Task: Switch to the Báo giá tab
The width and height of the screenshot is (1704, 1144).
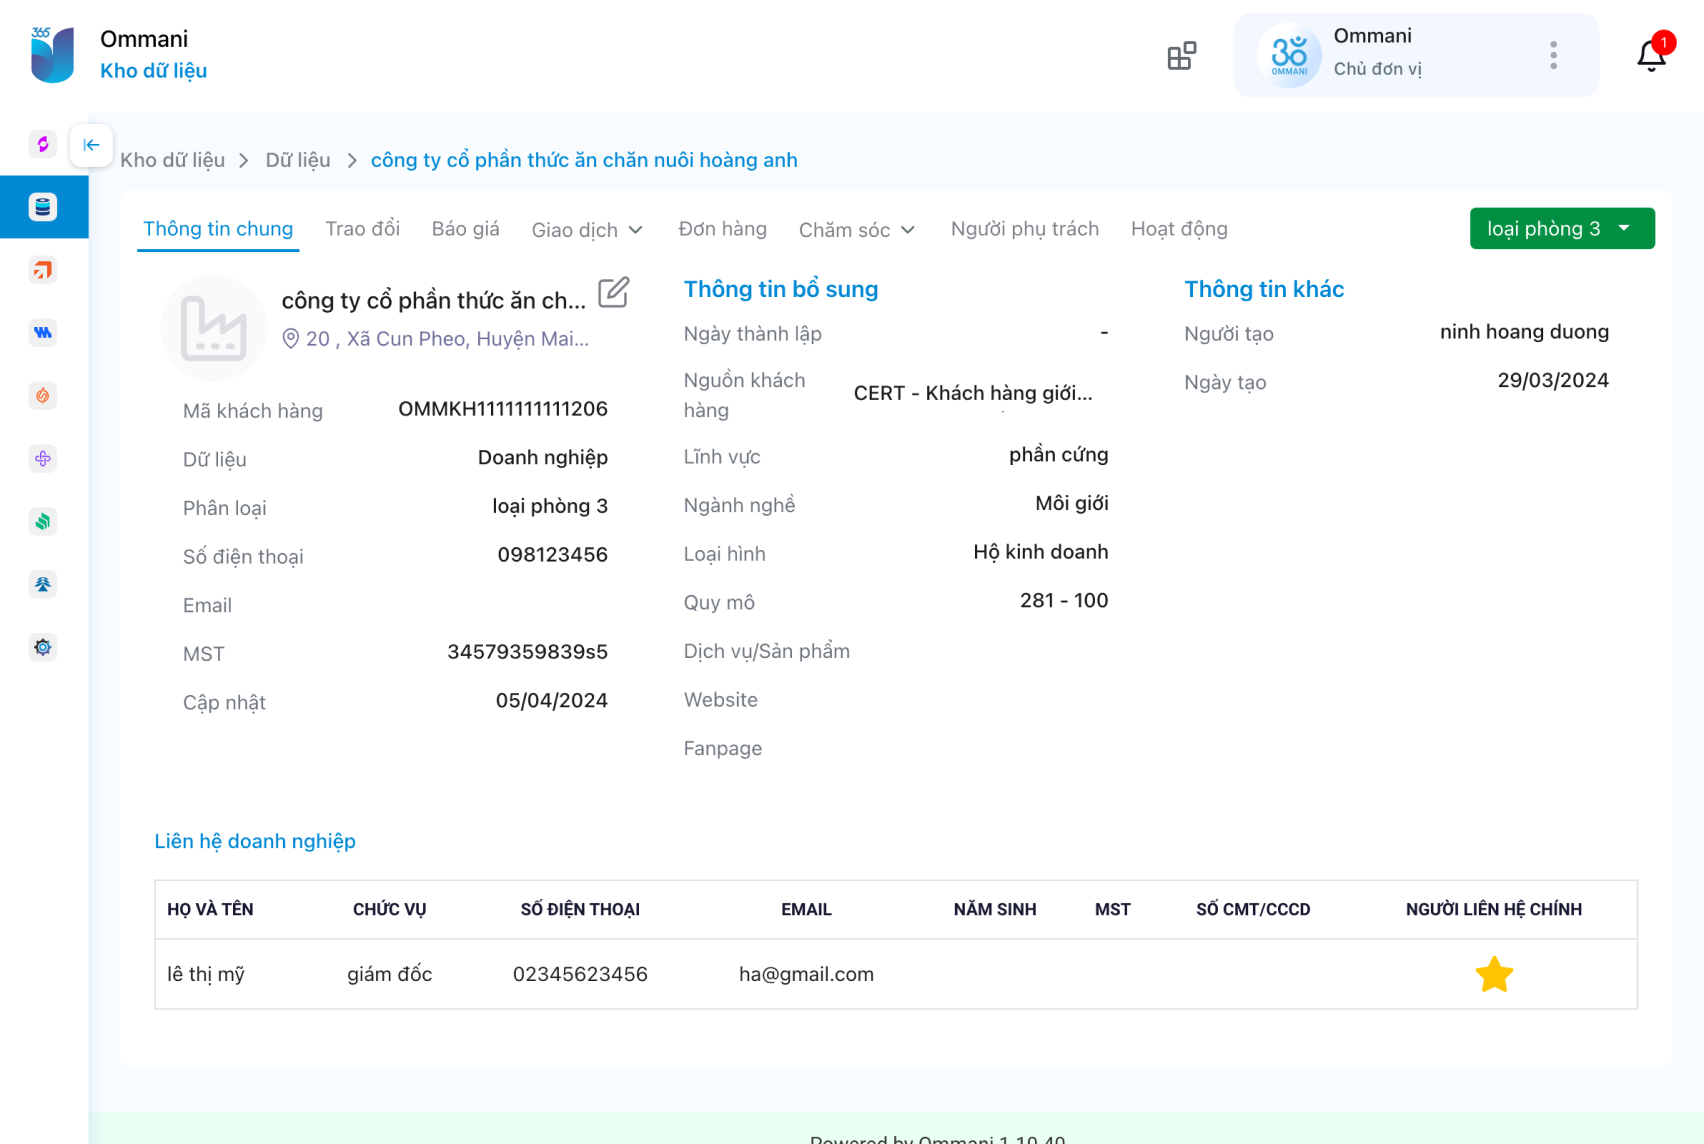Action: click(465, 229)
